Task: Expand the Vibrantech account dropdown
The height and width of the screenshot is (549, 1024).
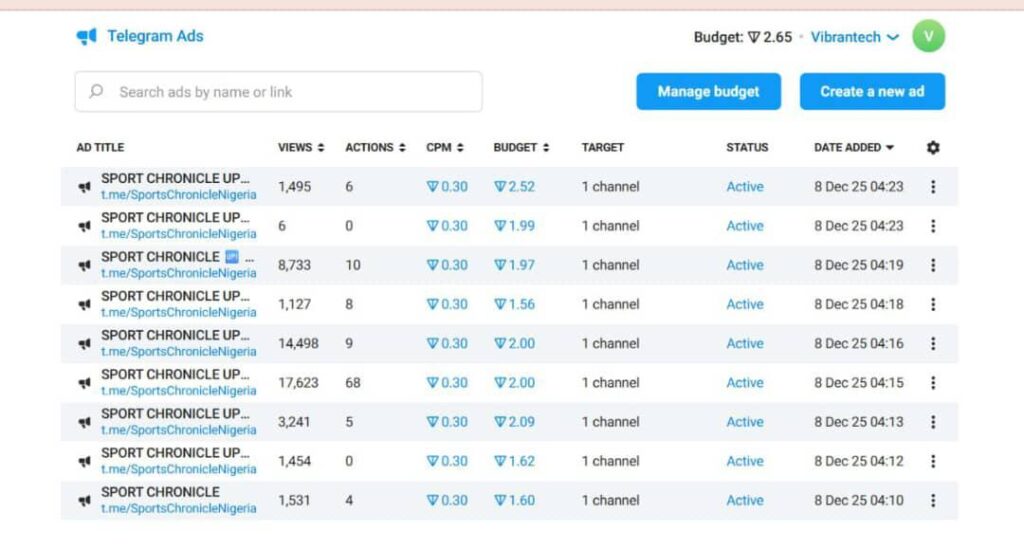Action: coord(855,37)
